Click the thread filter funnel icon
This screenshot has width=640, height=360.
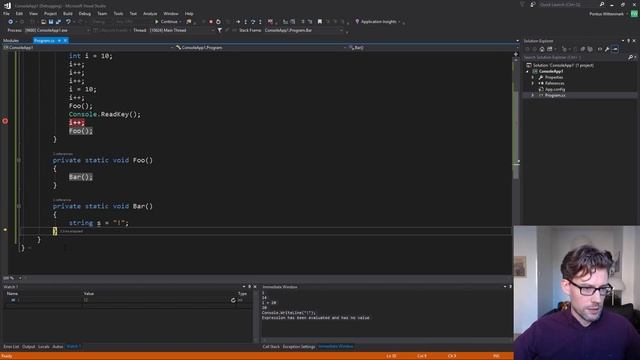(220, 30)
